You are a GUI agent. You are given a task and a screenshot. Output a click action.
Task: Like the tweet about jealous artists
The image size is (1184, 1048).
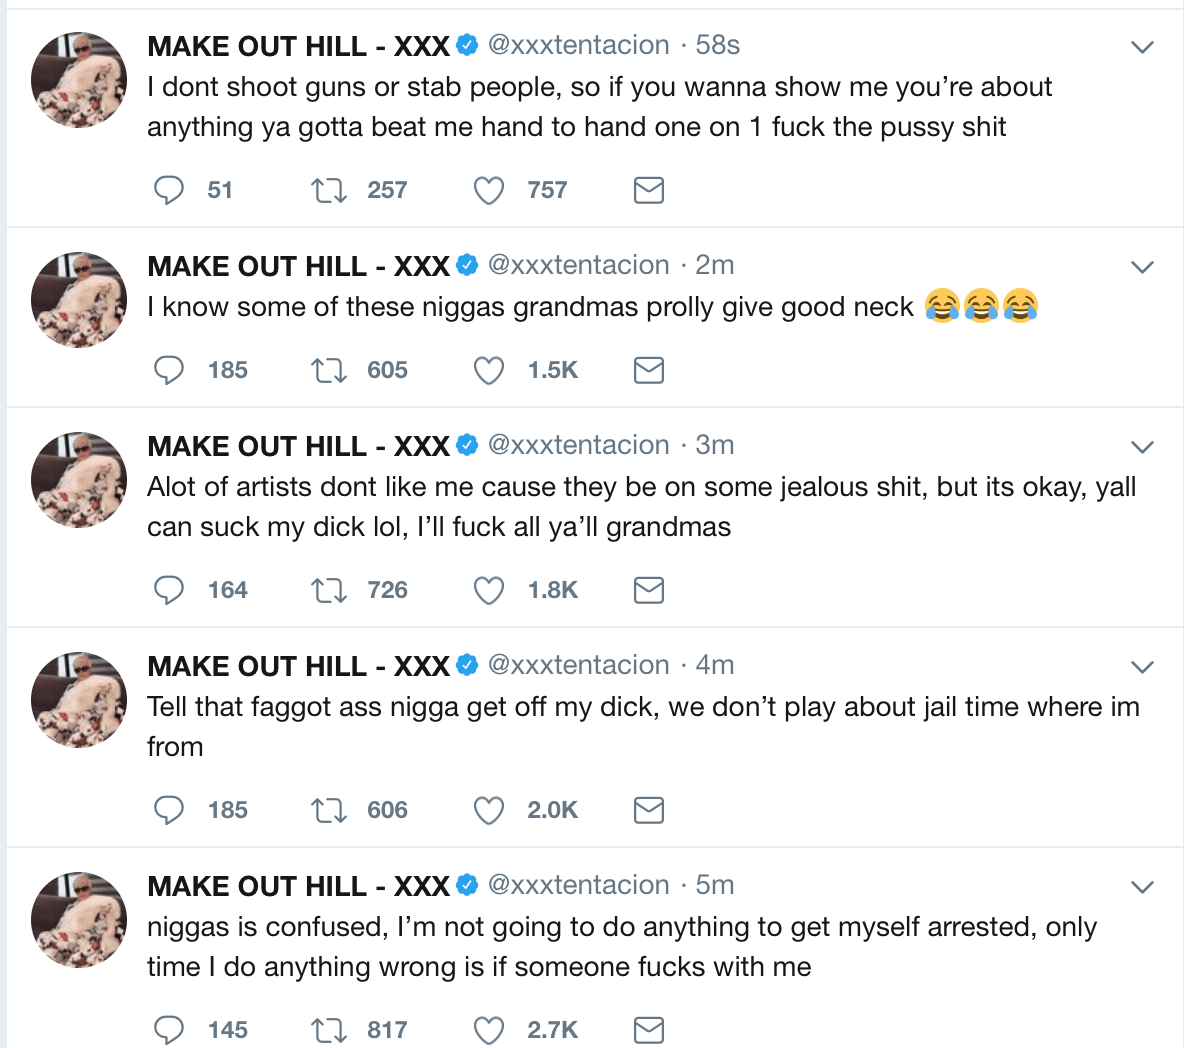click(x=488, y=590)
